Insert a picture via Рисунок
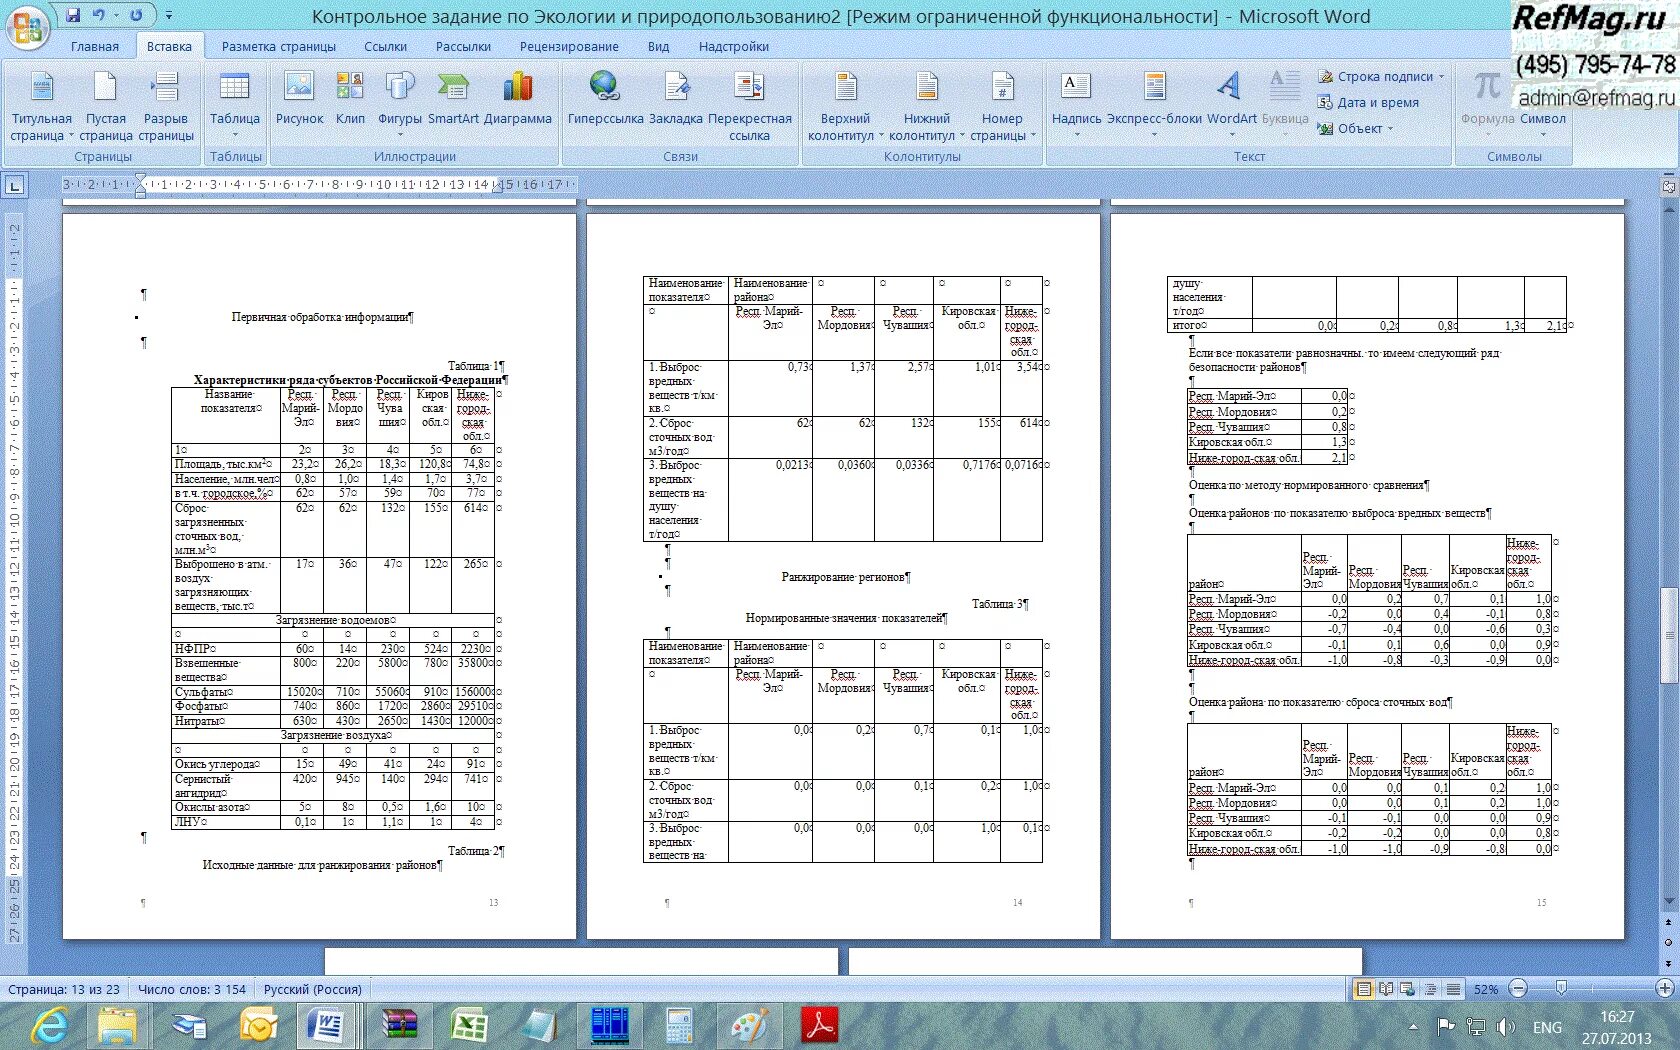 pyautogui.click(x=299, y=98)
